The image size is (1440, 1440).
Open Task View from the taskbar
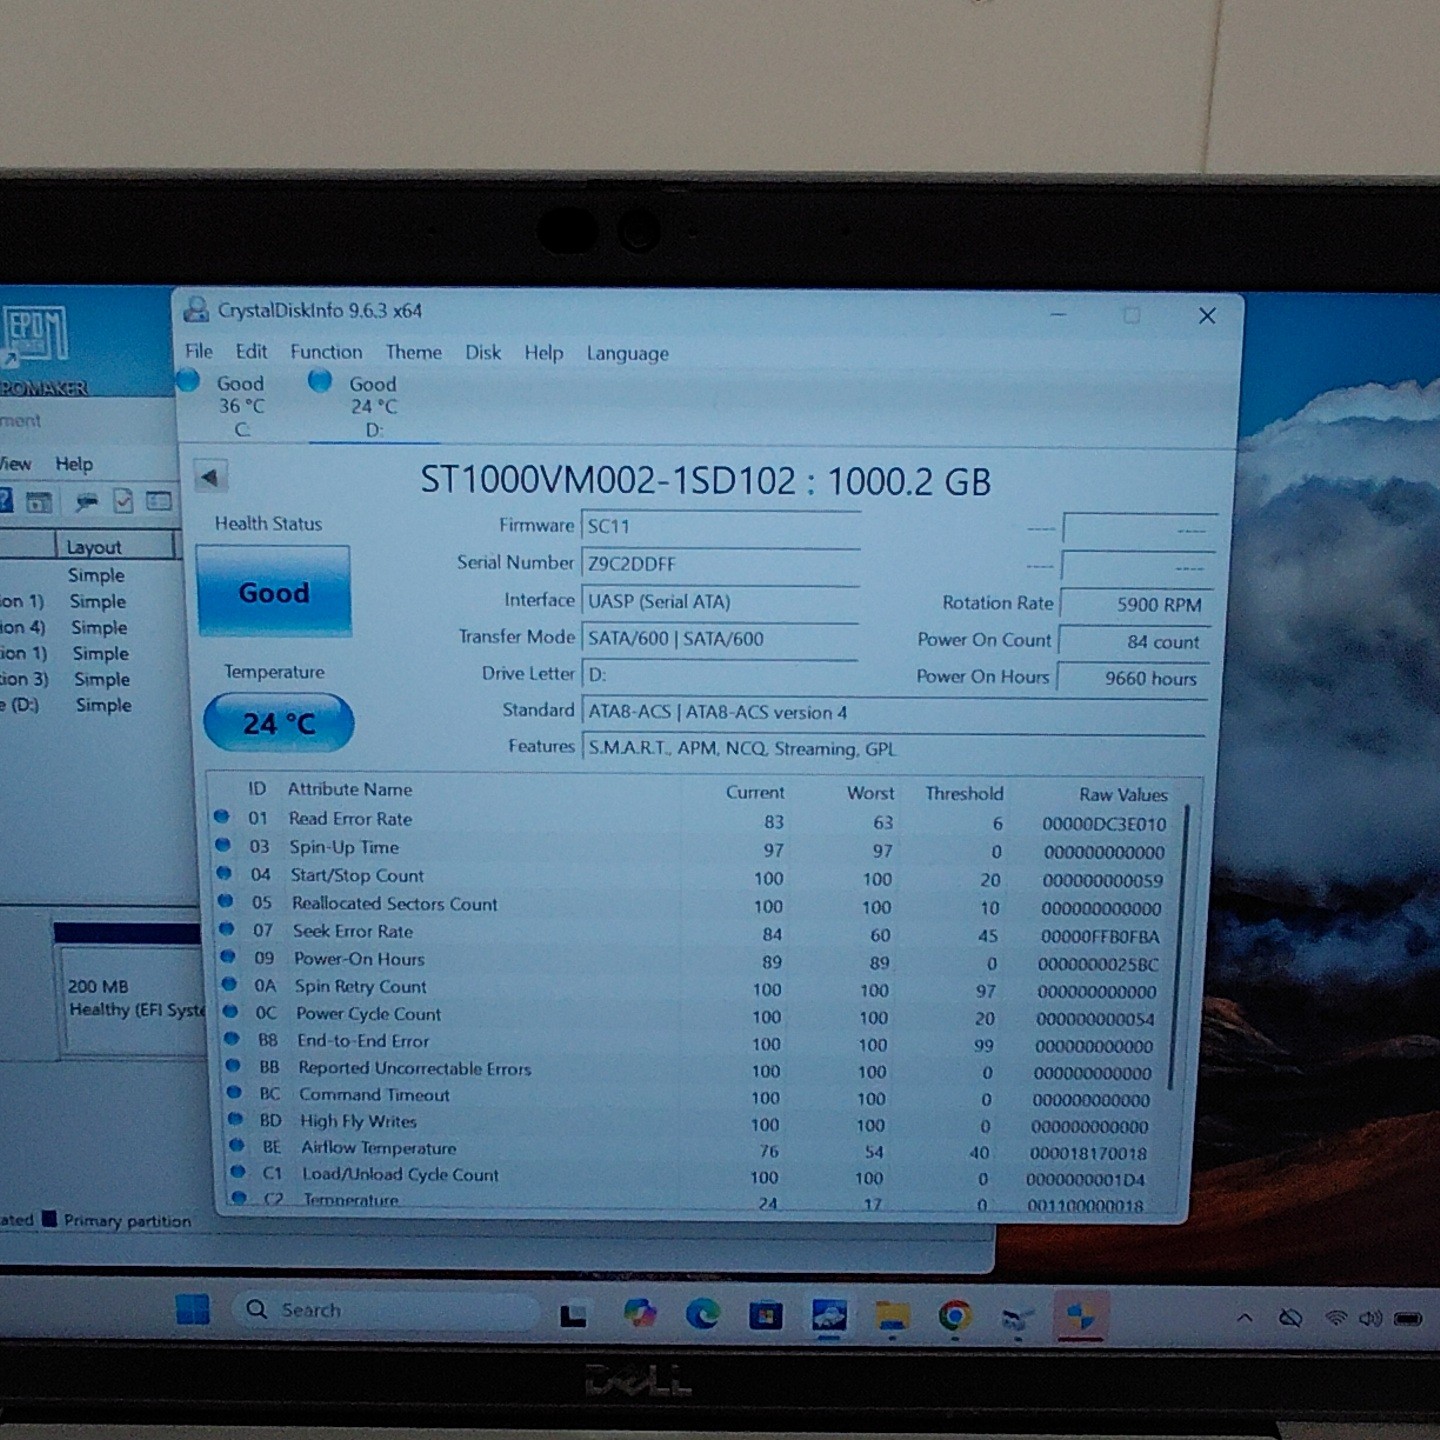tap(573, 1315)
